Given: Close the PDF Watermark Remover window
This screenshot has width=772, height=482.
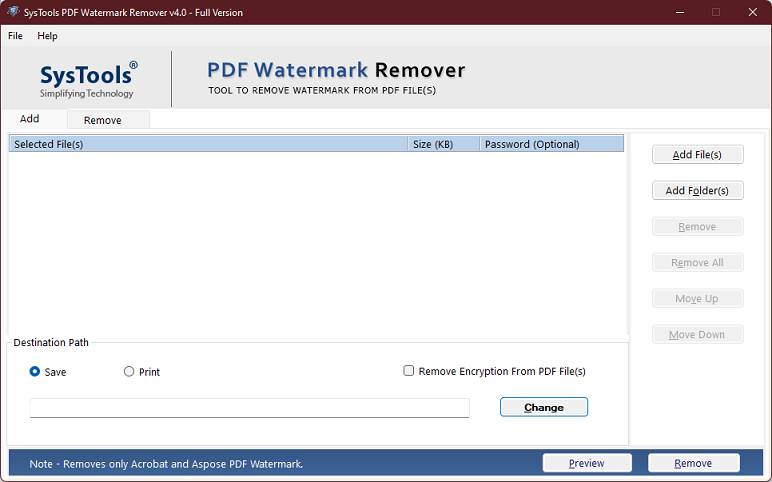Looking at the screenshot, I should coord(752,12).
